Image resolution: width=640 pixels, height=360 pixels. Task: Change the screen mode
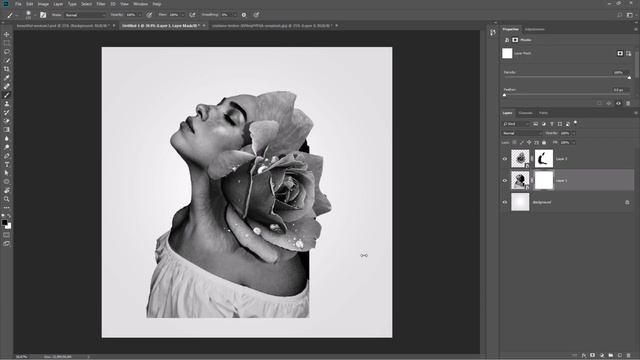pos(7,243)
